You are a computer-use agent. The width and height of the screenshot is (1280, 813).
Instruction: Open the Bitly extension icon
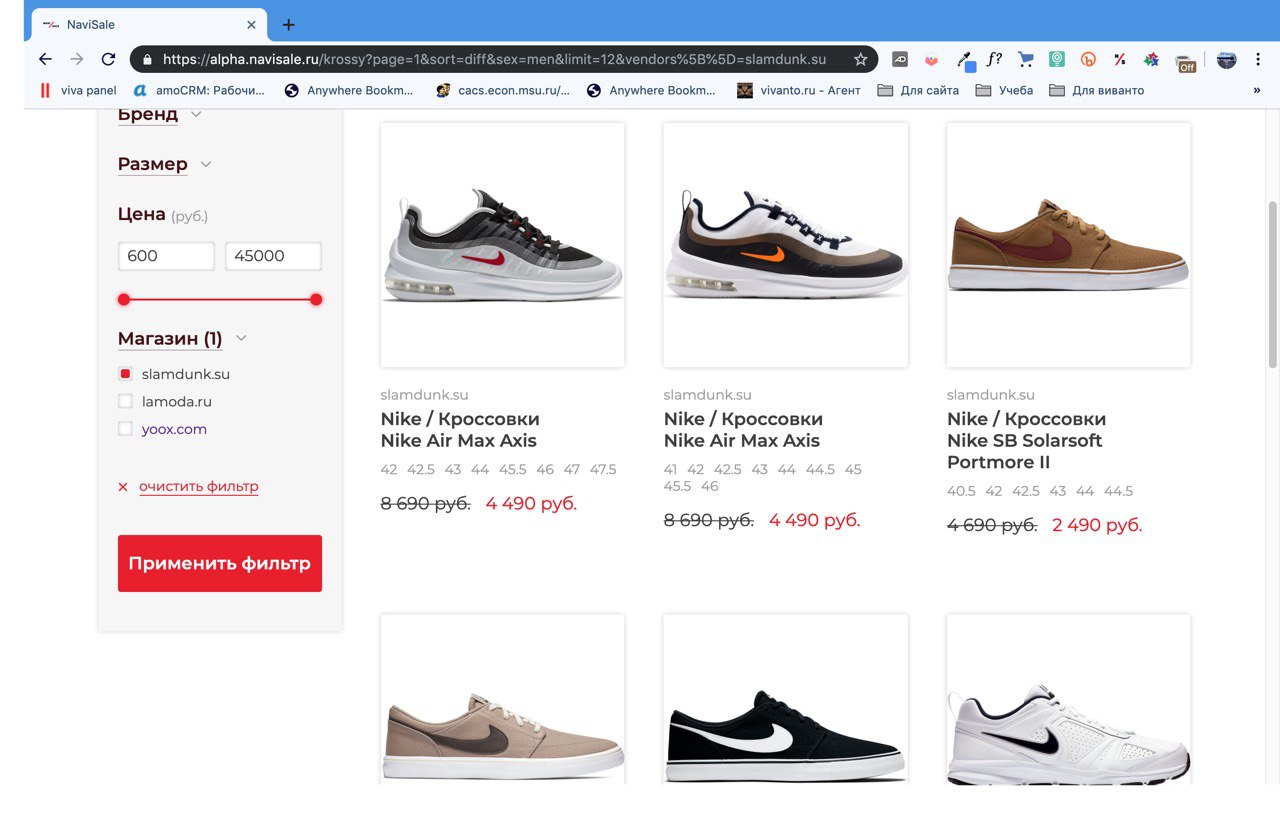pos(1088,59)
